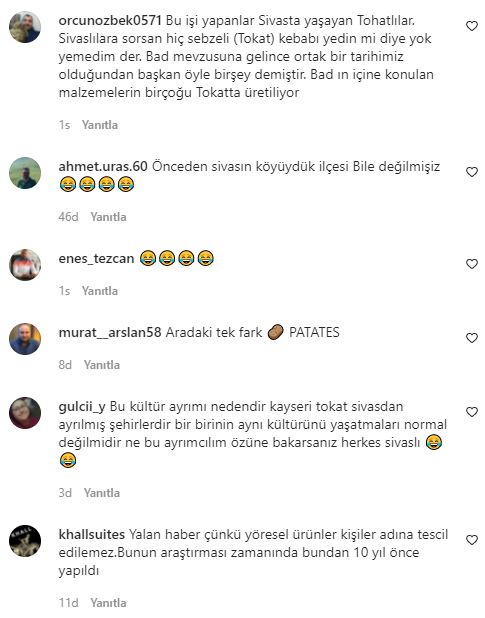The width and height of the screenshot is (485, 618).
Task: Click Yanıtla under khallsuites' comment
Action: [108, 603]
